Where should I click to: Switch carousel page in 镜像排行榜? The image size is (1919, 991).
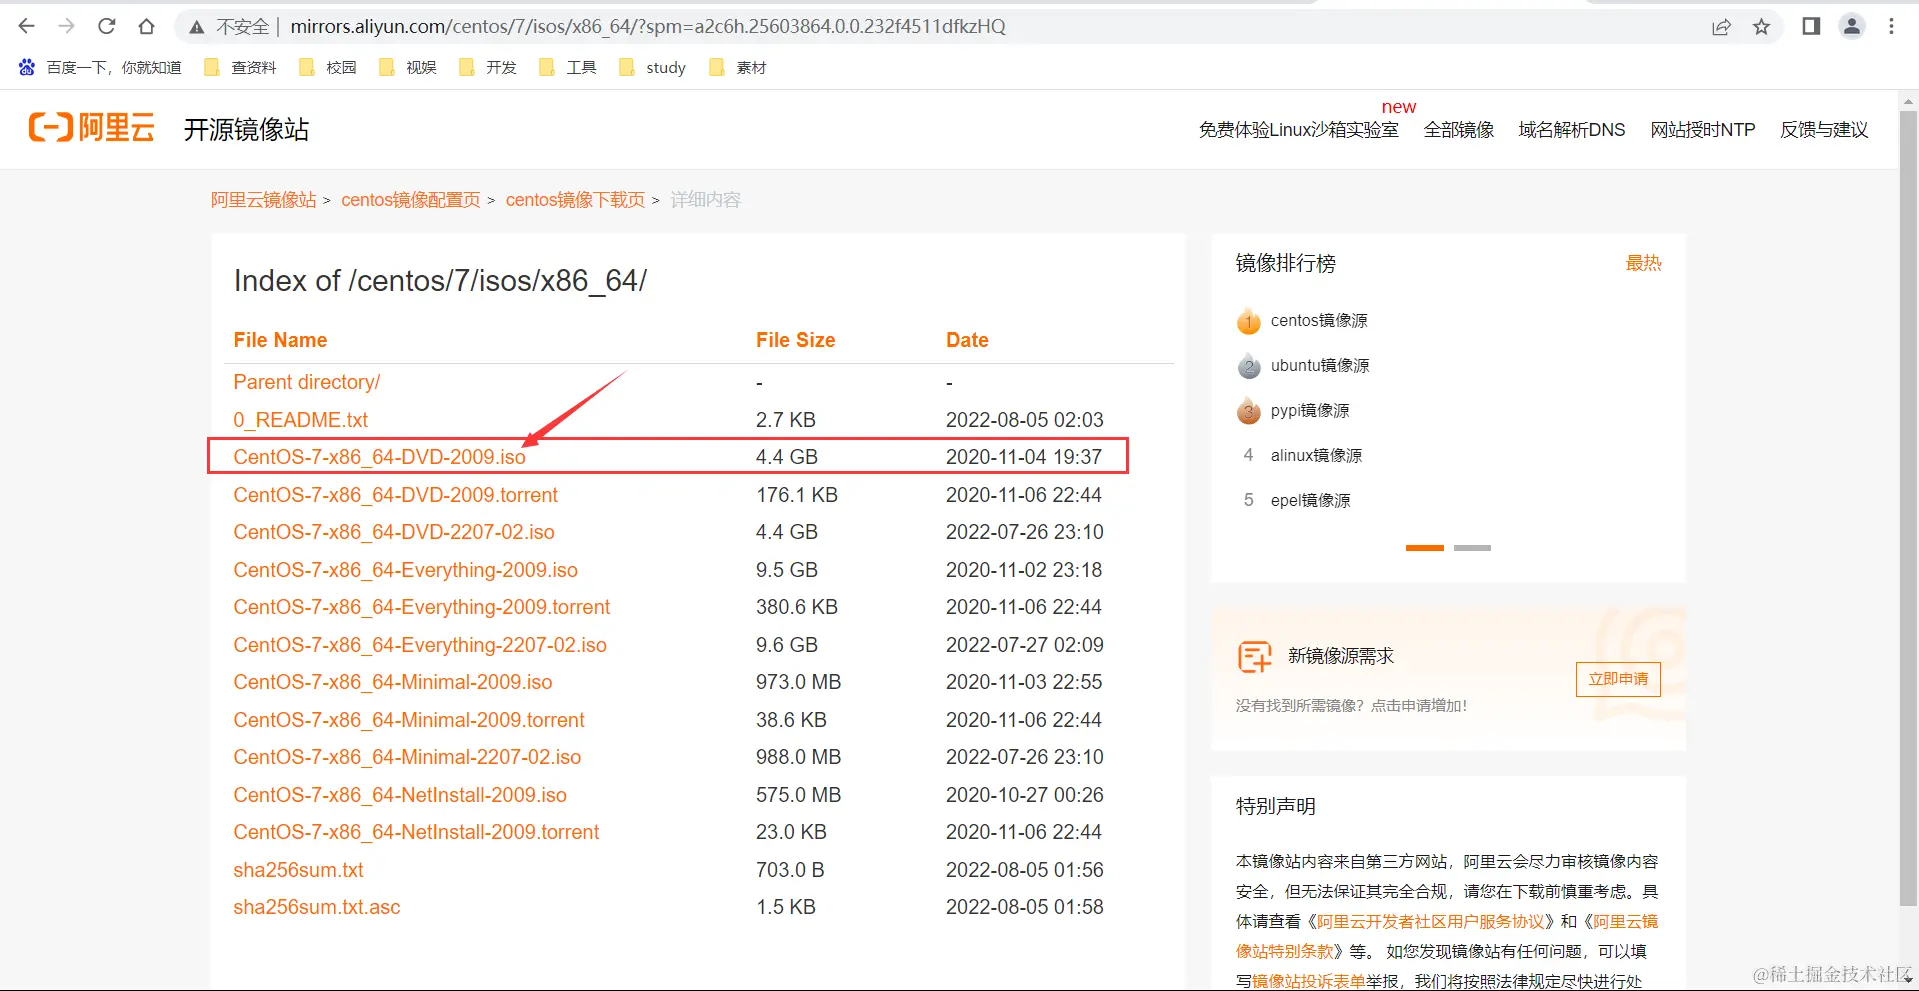(x=1471, y=548)
